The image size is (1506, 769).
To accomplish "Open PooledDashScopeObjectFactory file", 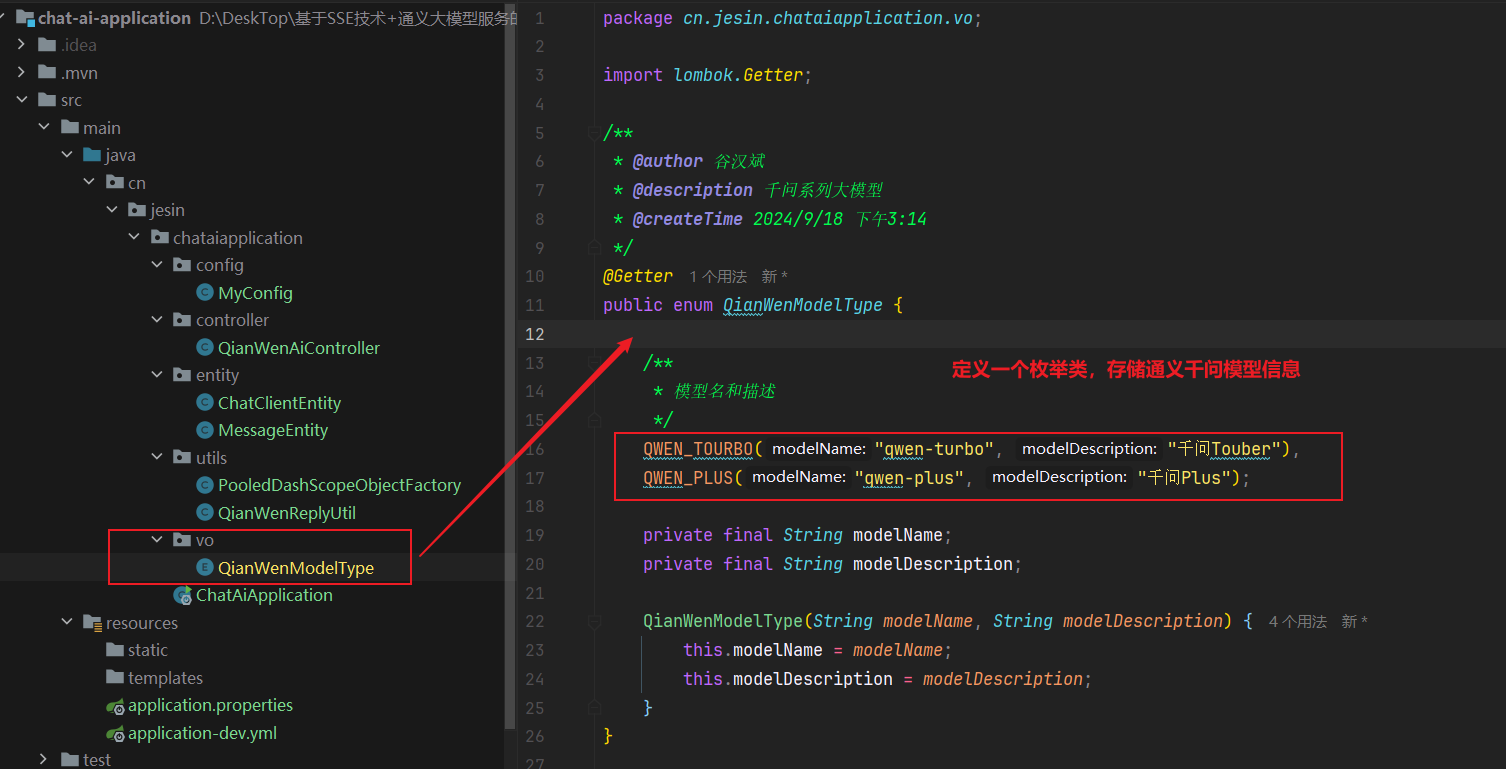I will tap(339, 485).
